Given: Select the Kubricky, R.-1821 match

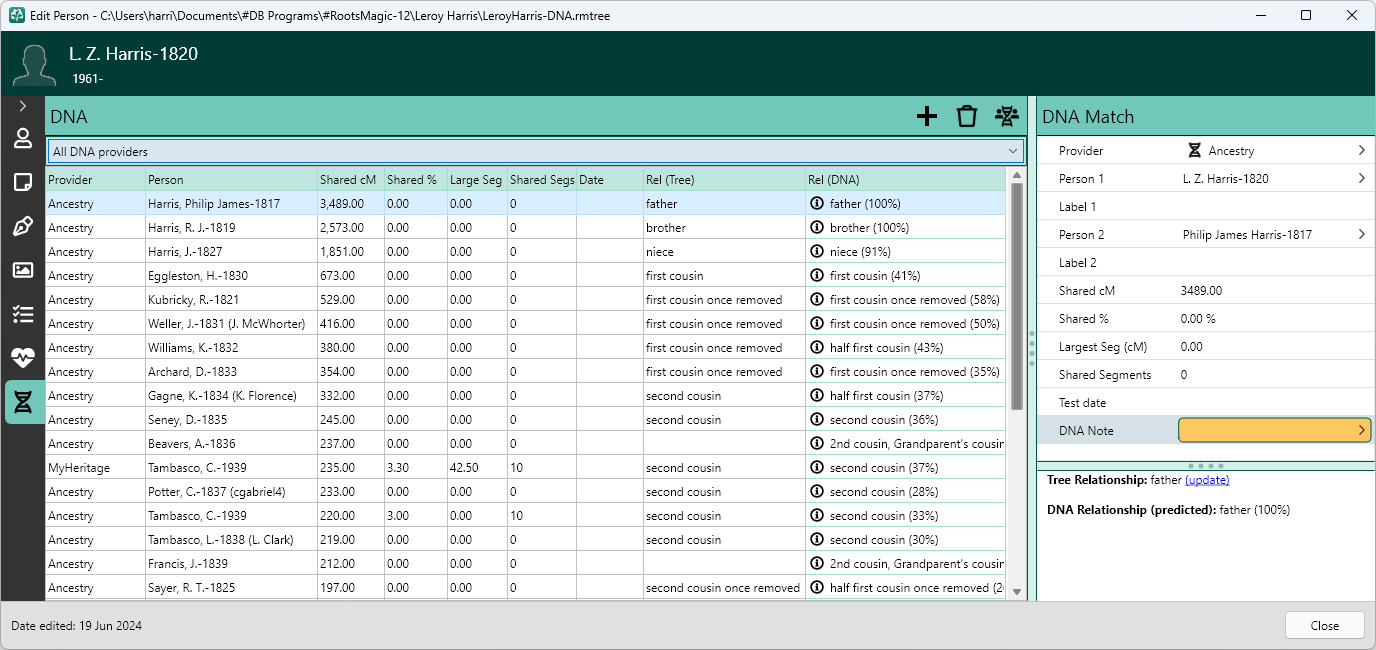Looking at the screenshot, I should click(526, 300).
